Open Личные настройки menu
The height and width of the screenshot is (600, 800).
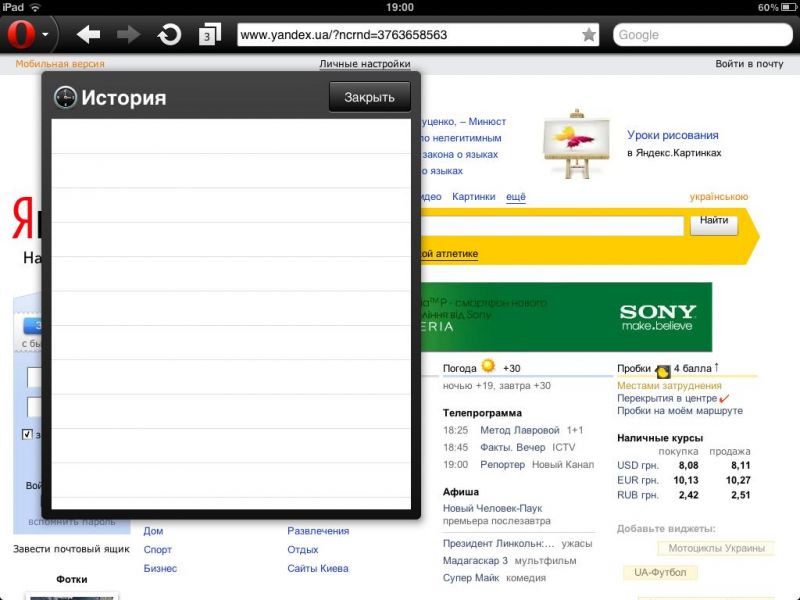[365, 64]
